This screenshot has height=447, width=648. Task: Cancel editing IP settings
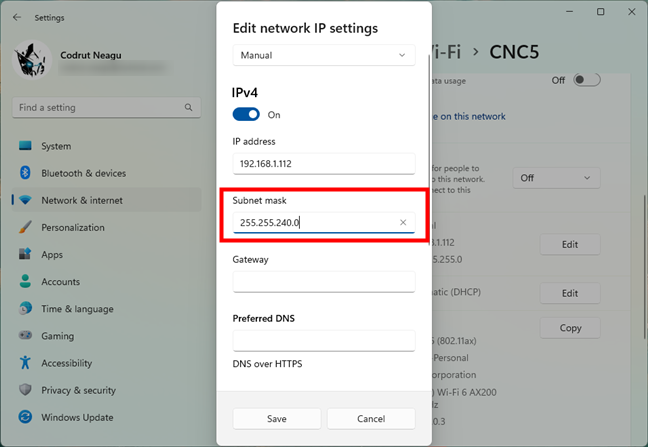pyautogui.click(x=370, y=419)
